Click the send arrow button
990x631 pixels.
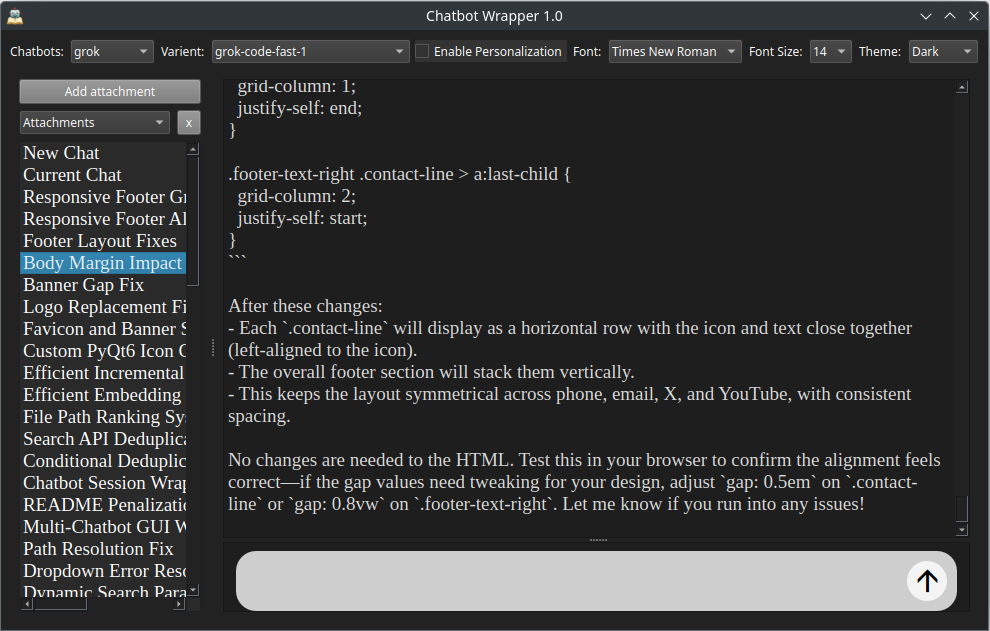(927, 581)
